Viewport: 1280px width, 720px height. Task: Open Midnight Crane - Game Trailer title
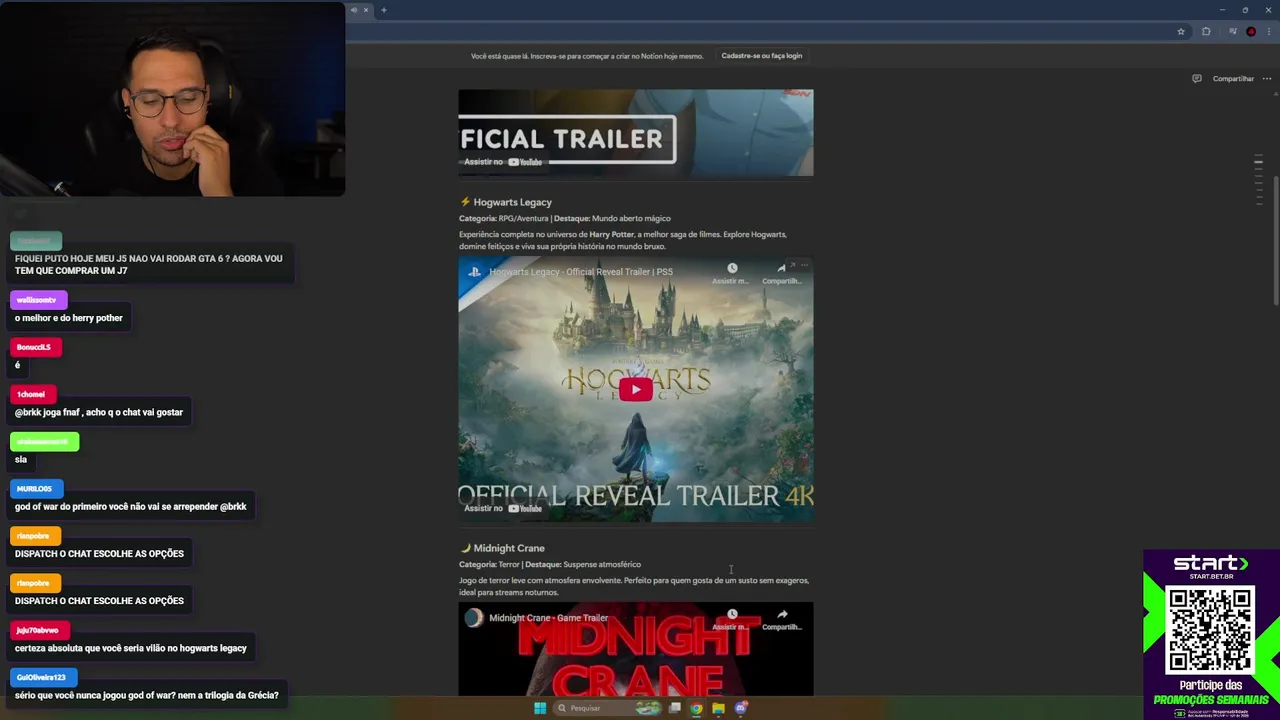click(x=548, y=618)
